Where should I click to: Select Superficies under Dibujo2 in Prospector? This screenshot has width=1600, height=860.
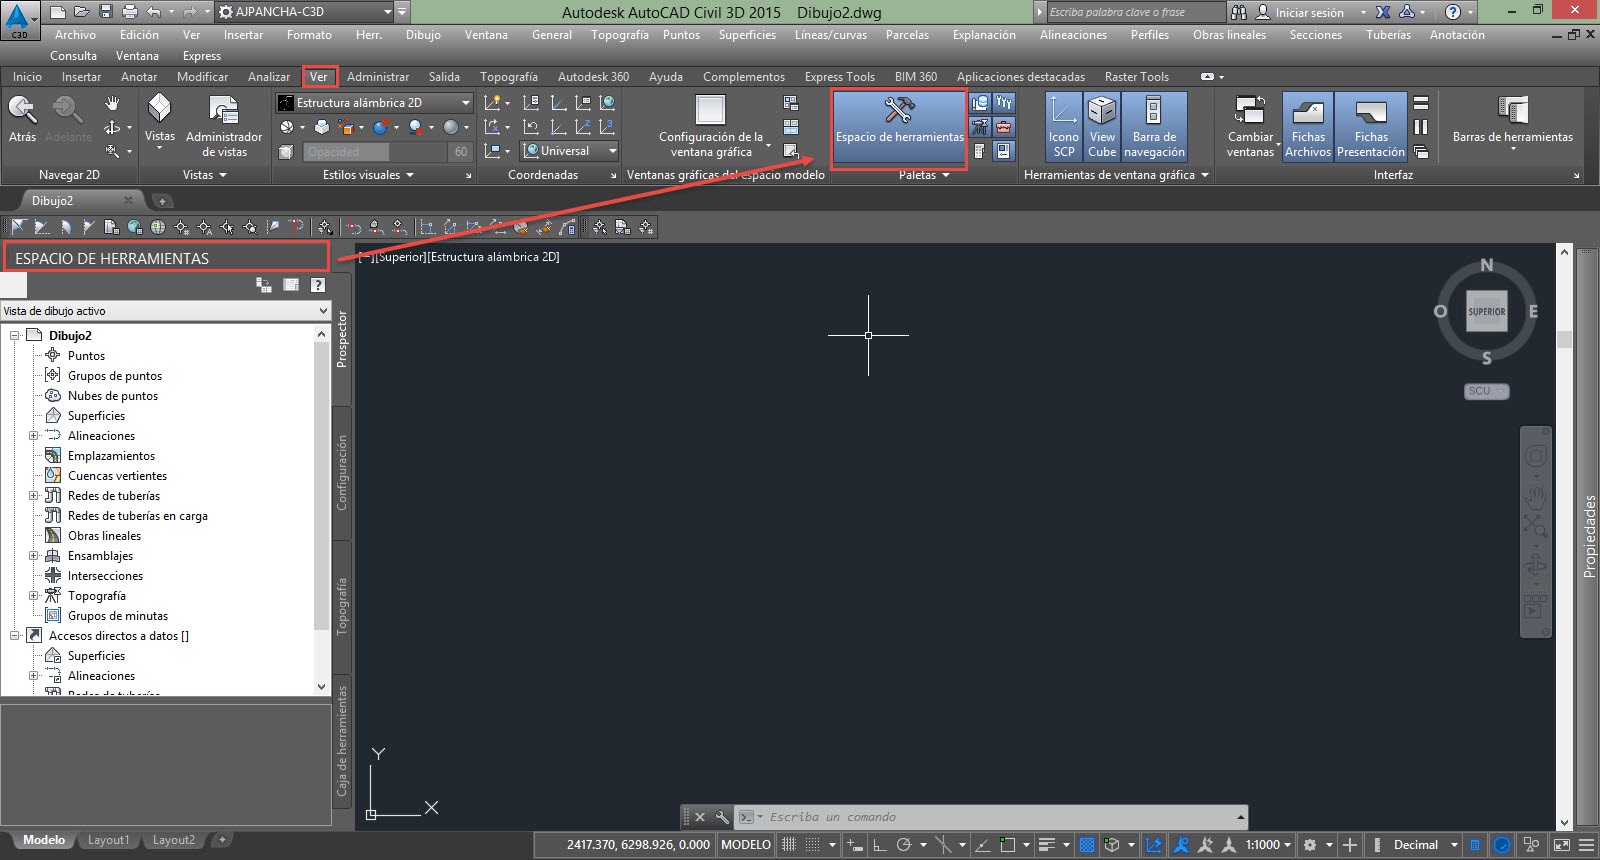(96, 416)
